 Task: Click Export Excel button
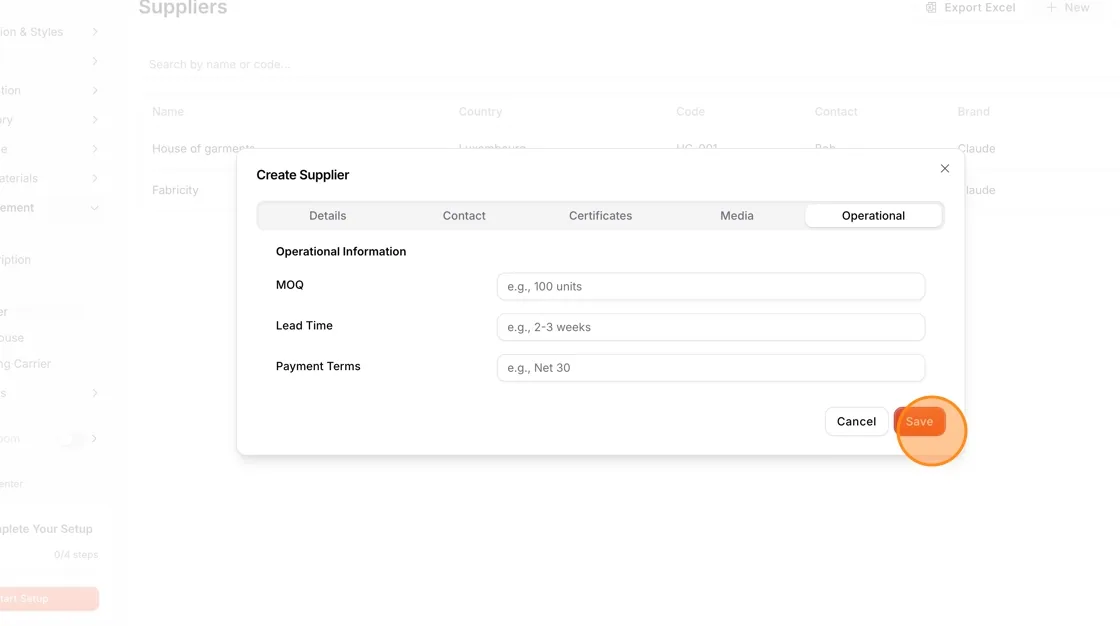pos(970,8)
